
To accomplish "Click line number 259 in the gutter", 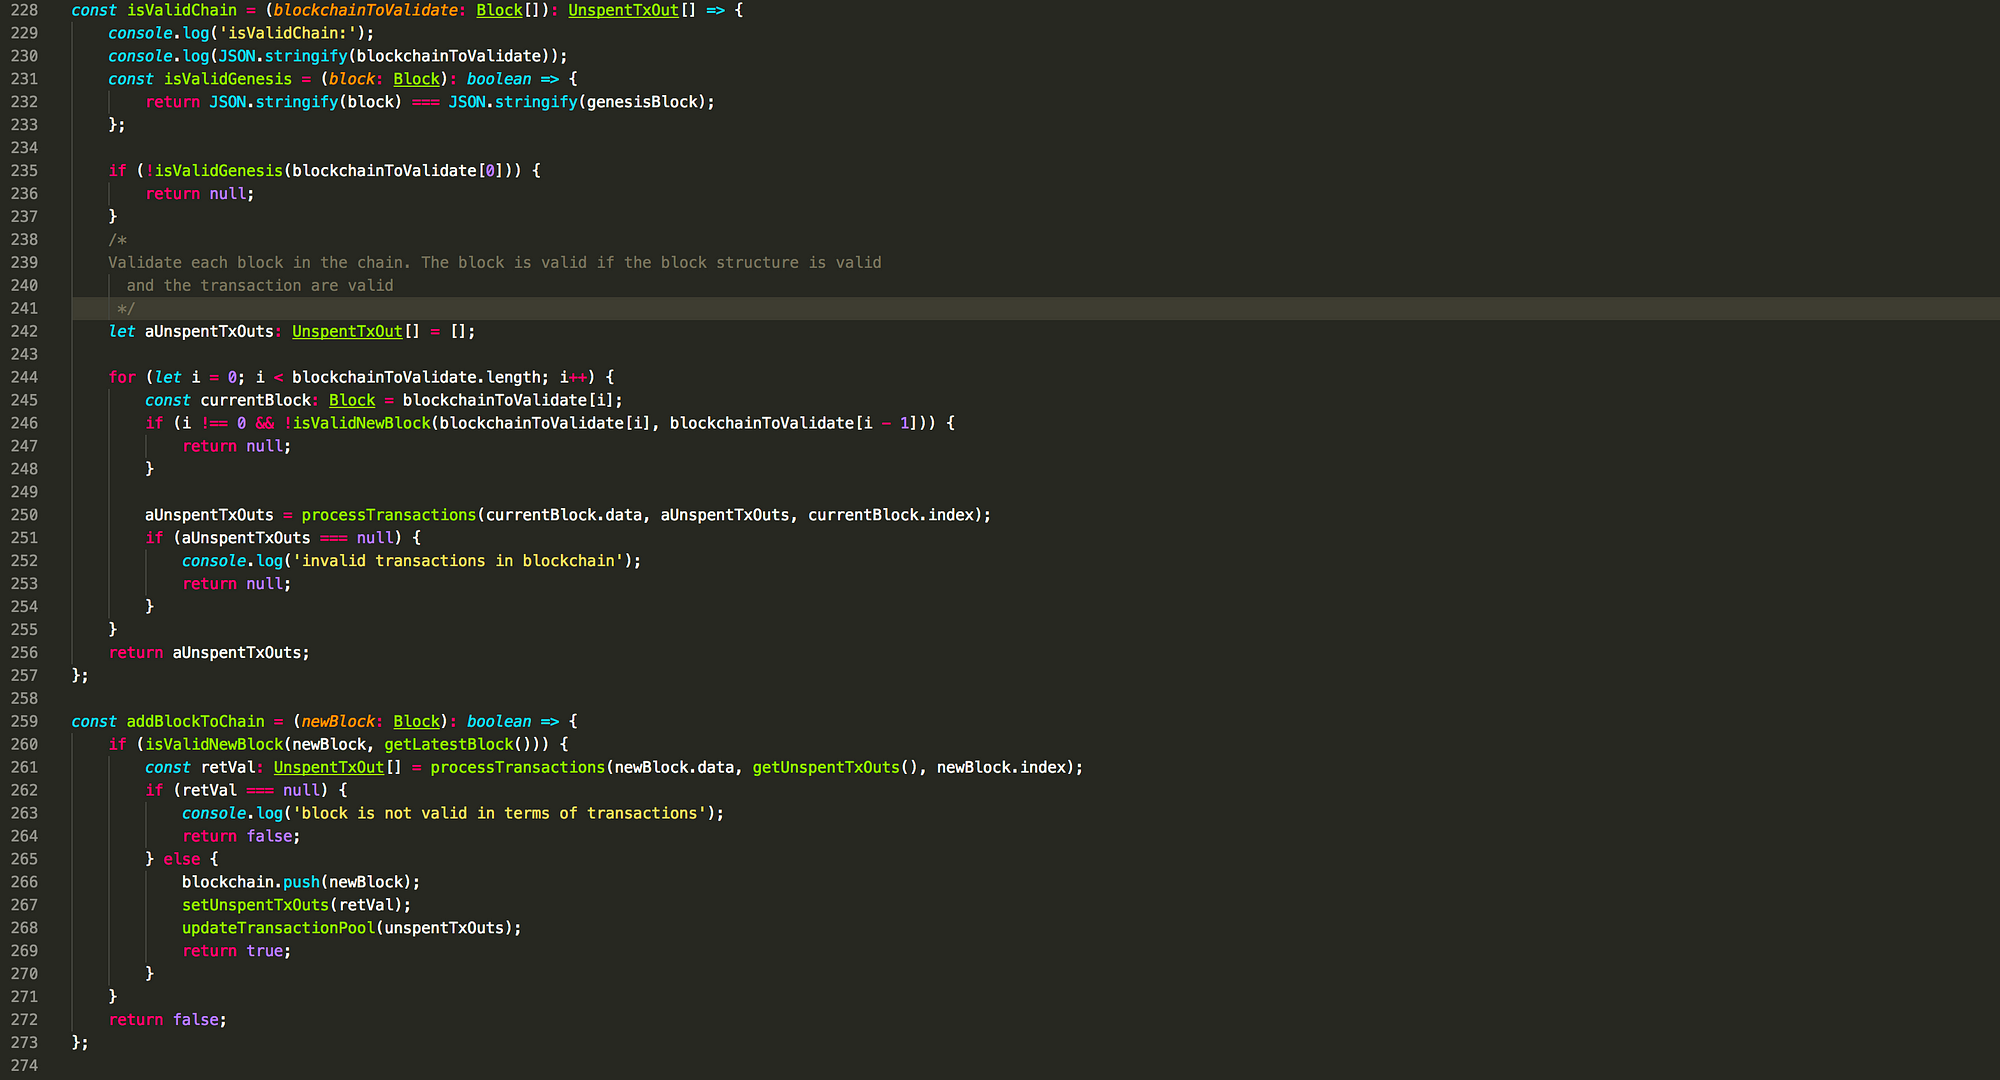I will tap(24, 723).
